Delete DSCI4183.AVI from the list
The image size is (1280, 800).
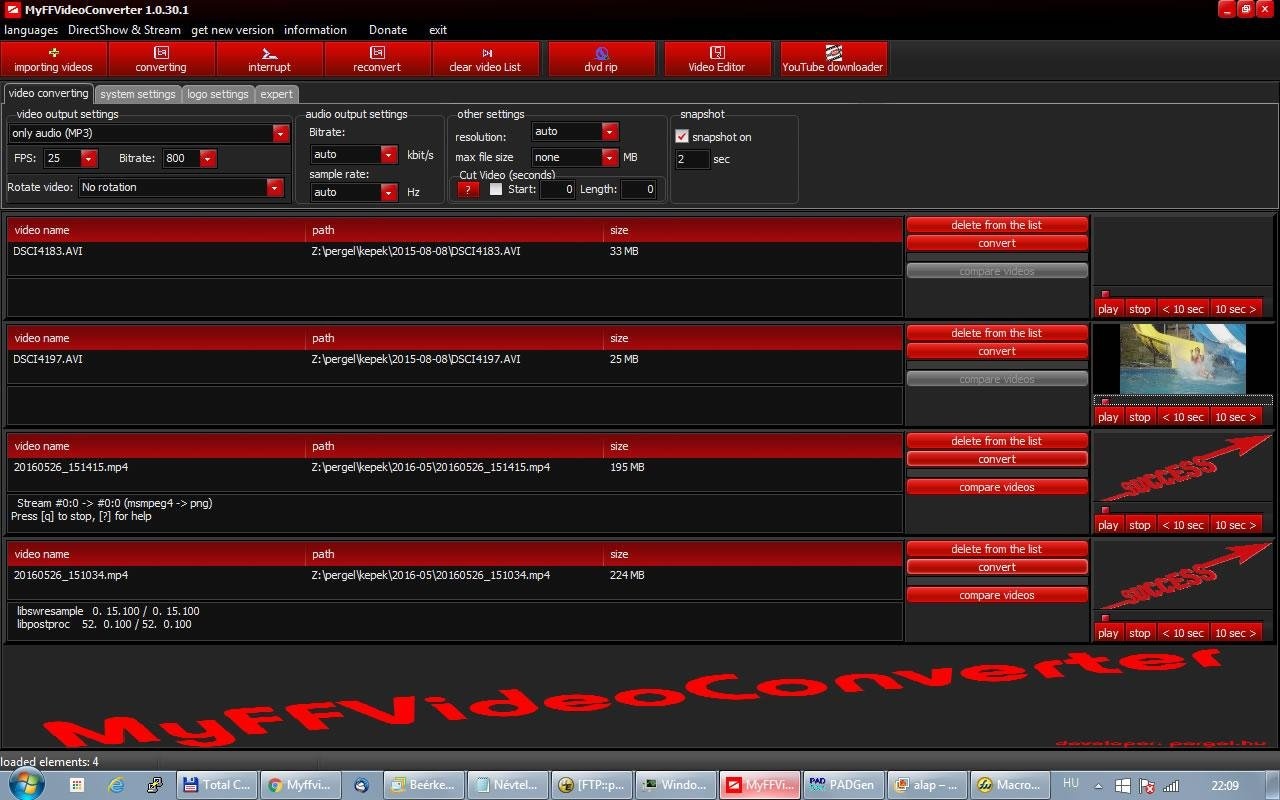point(997,225)
